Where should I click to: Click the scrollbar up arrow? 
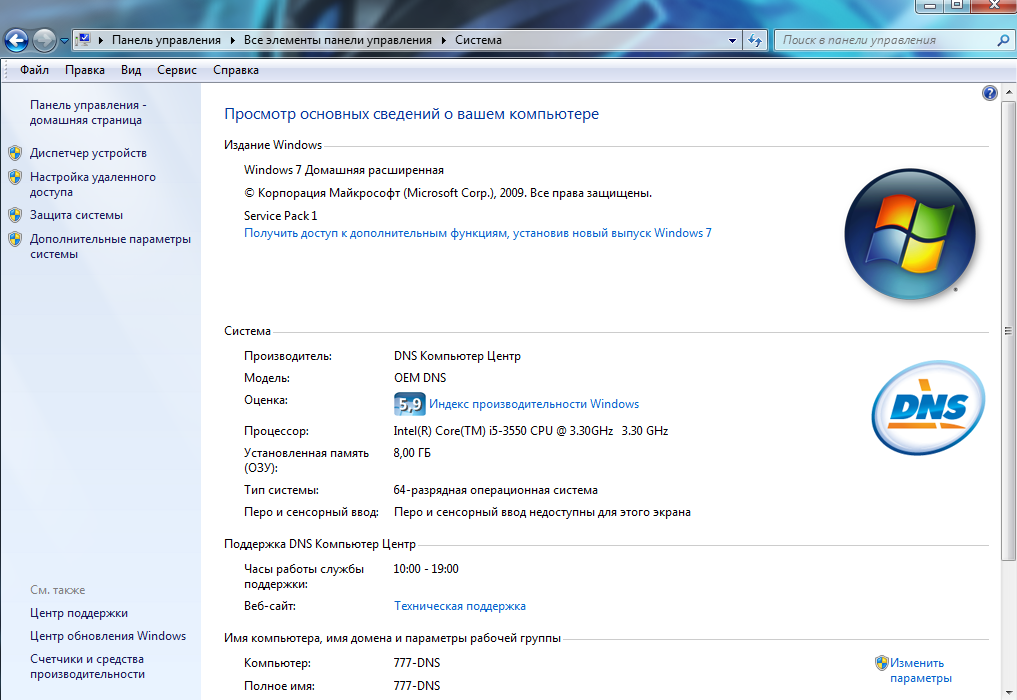[1009, 93]
